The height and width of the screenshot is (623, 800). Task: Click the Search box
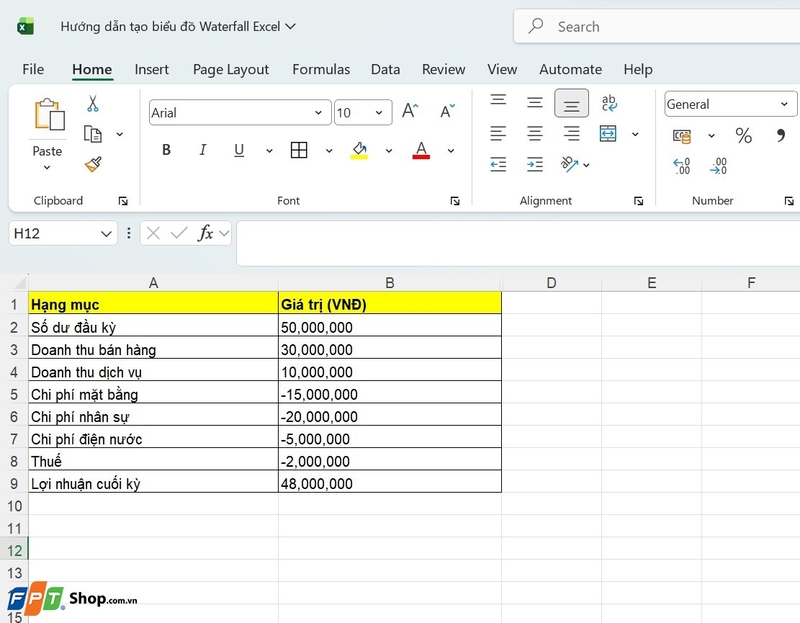658,26
